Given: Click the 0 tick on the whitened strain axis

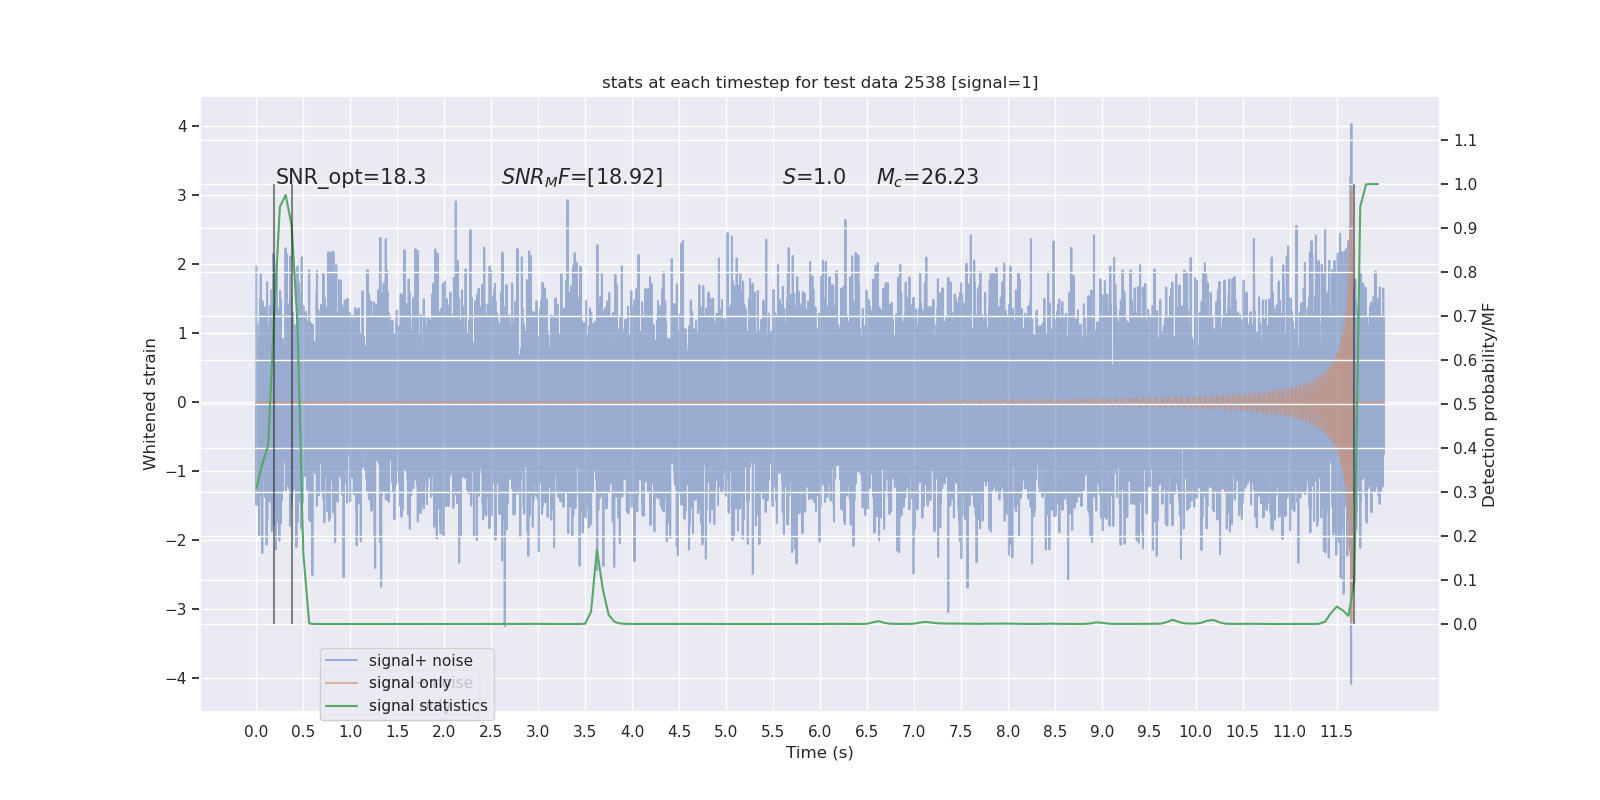Looking at the screenshot, I should click(x=183, y=402).
